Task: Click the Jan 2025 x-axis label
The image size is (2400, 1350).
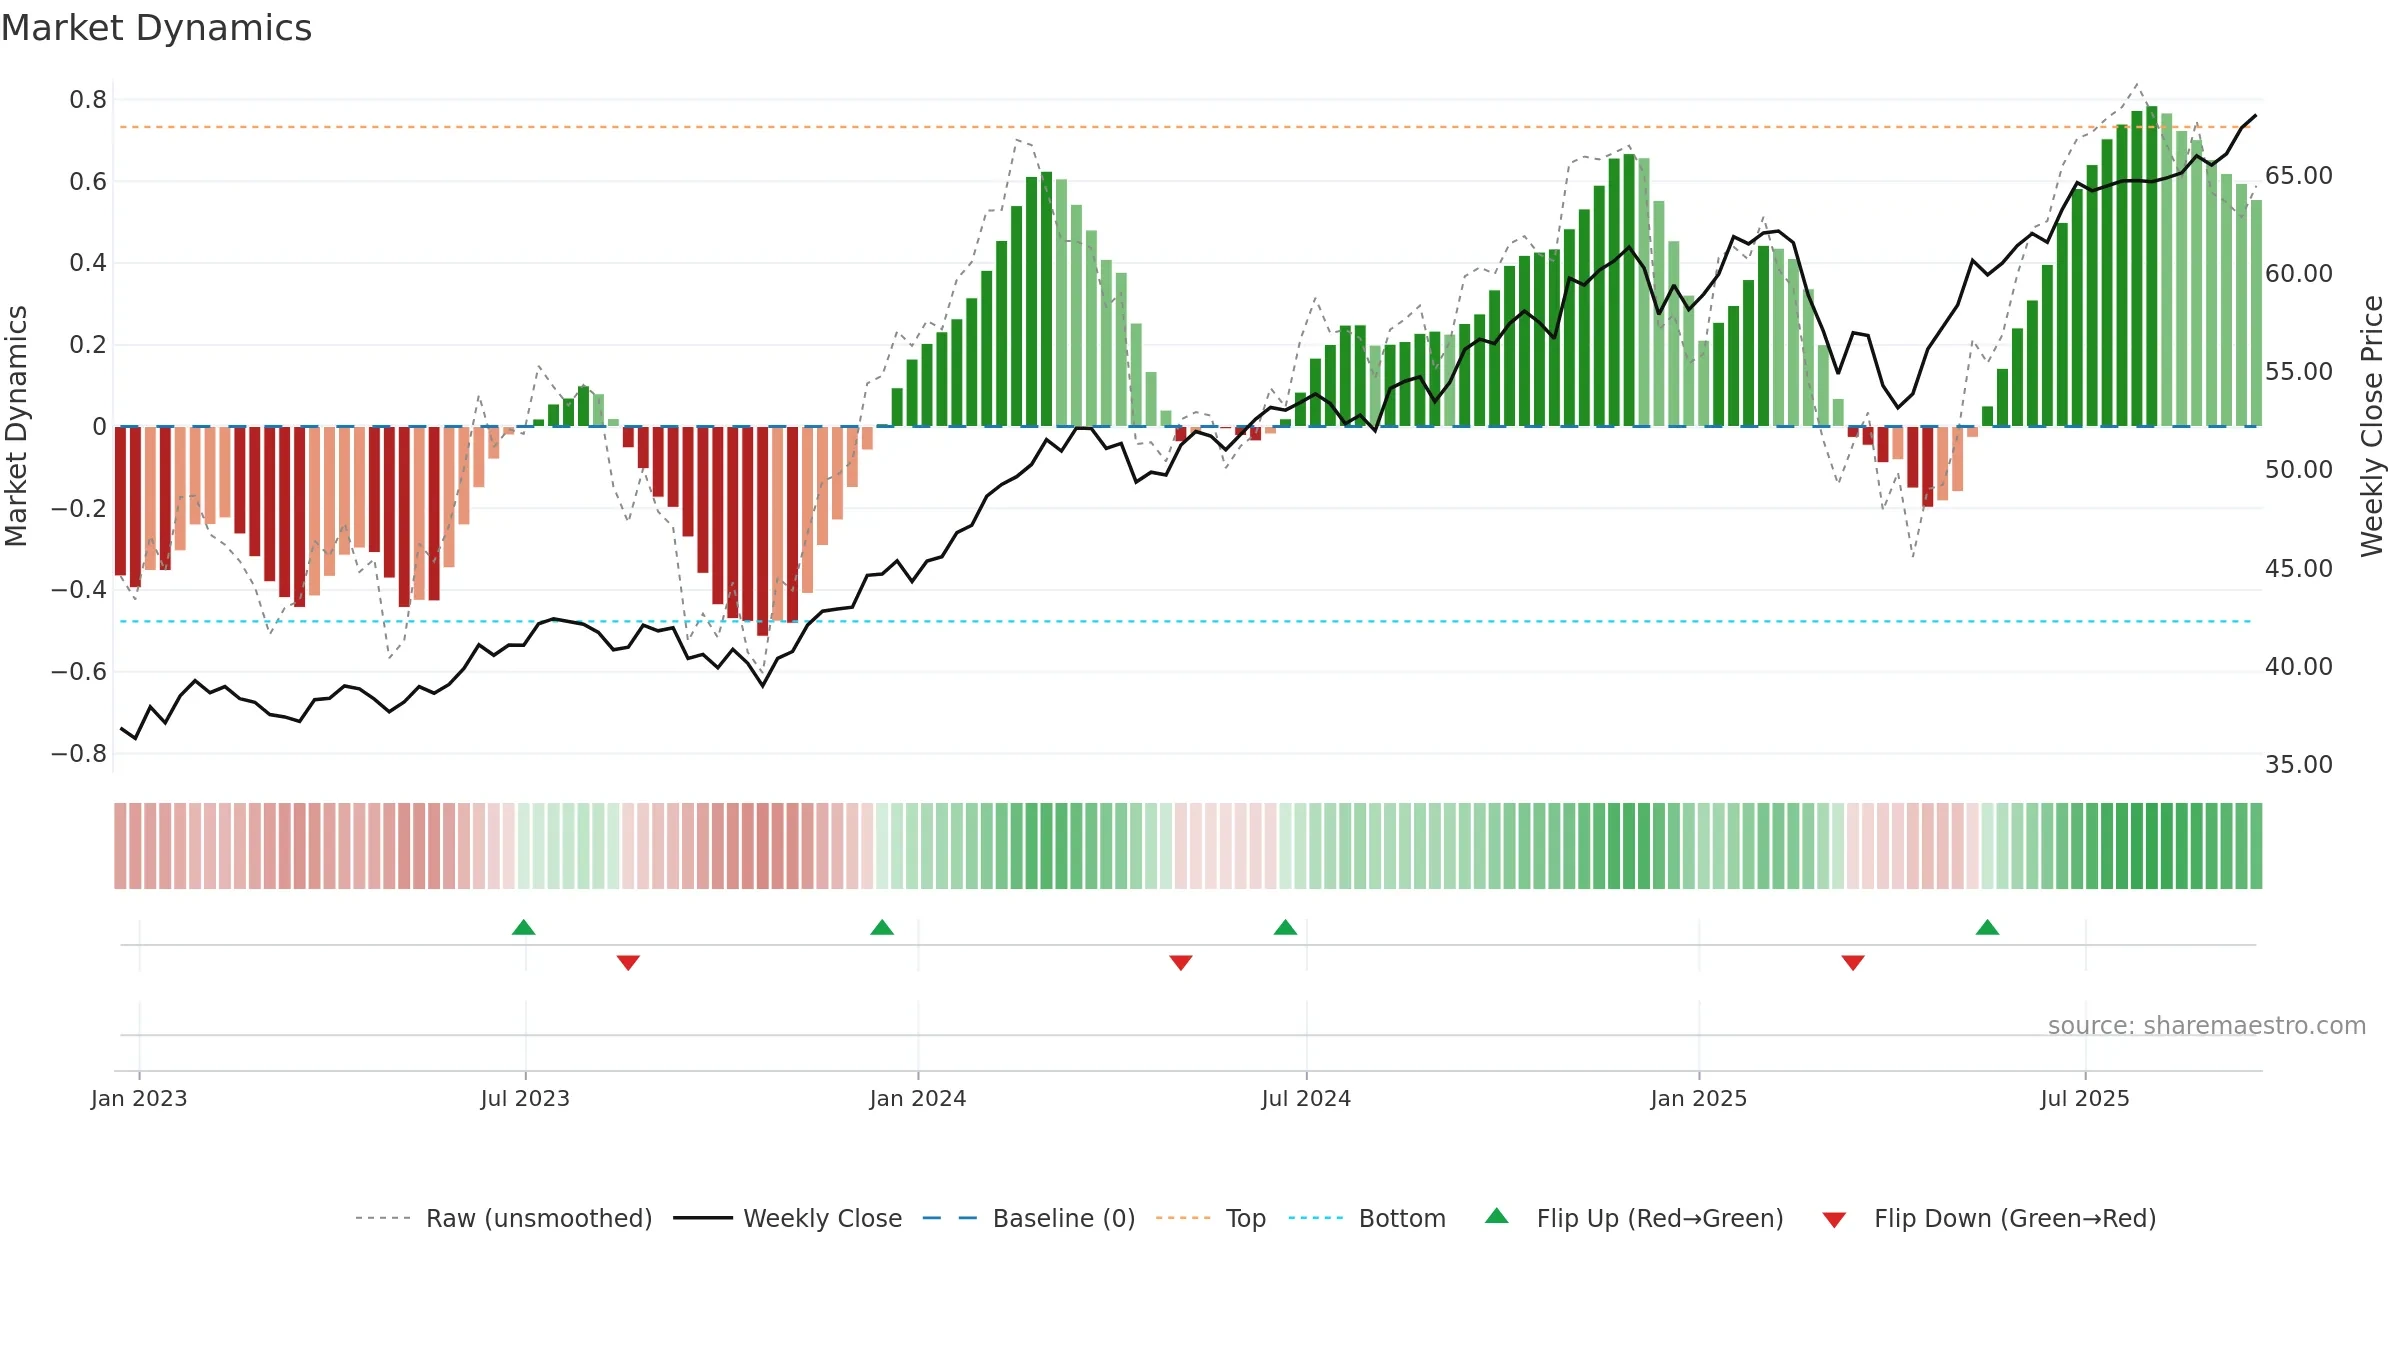Action: click(1699, 1098)
